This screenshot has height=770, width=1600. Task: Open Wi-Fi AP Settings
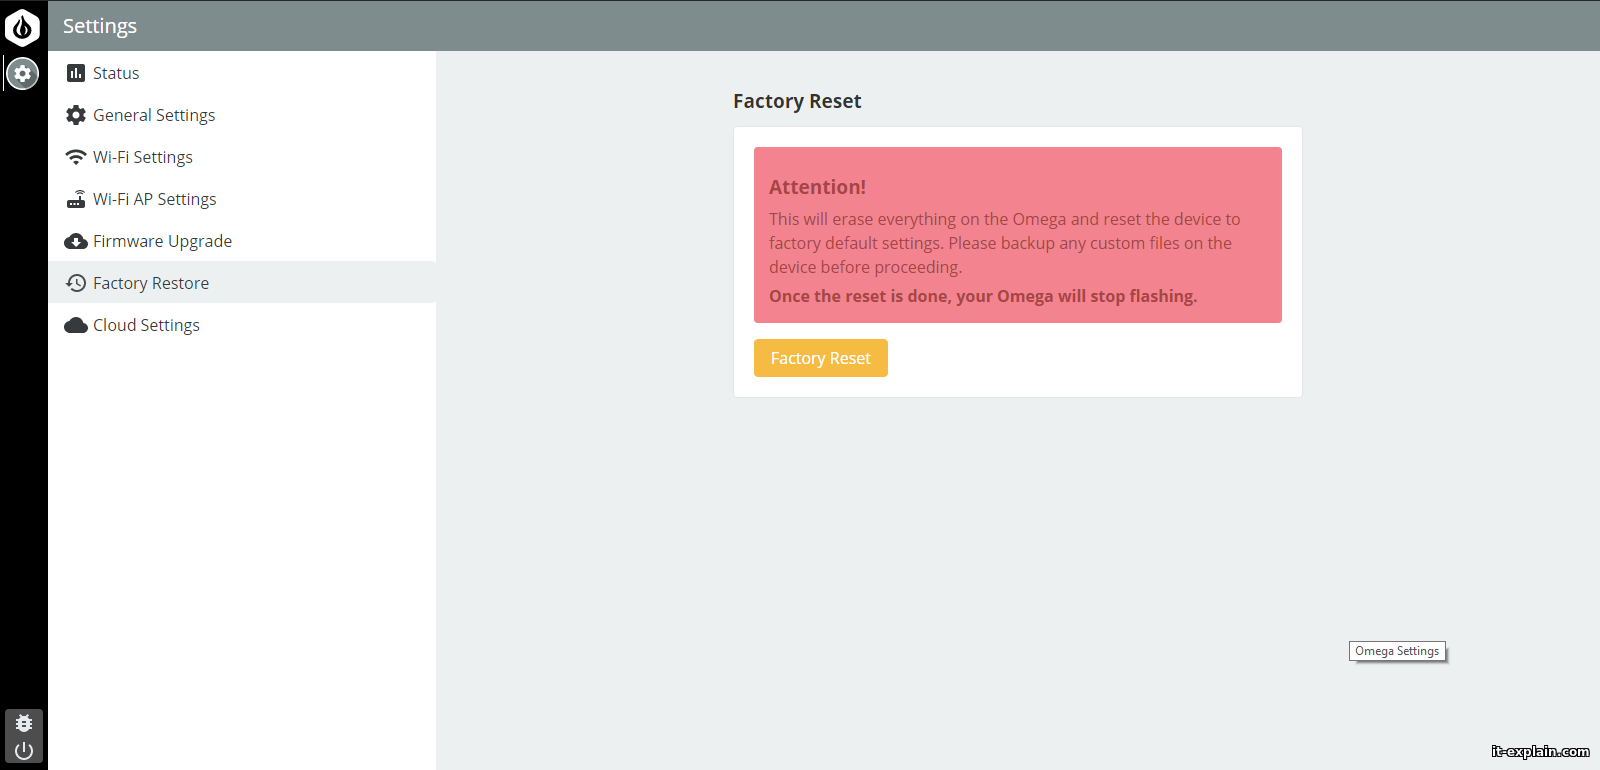click(155, 199)
